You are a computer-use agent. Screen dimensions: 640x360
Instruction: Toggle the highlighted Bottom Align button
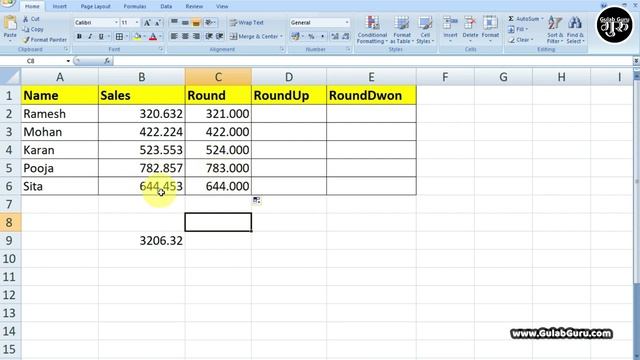[x=196, y=23]
